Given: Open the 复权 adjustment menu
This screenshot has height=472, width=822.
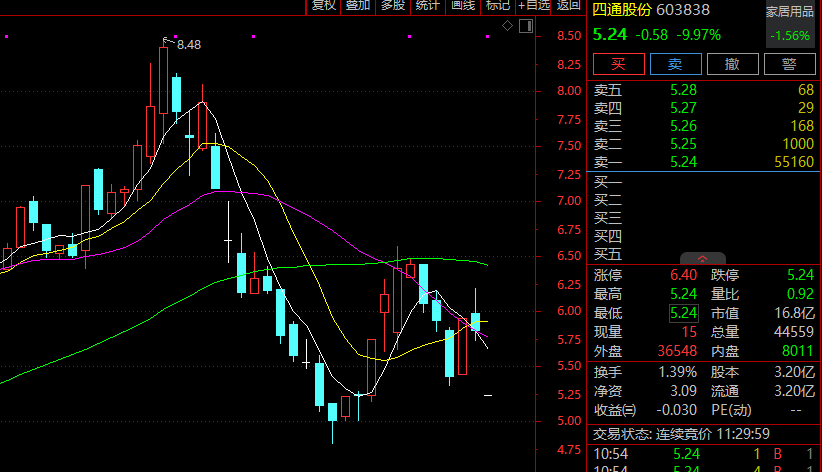Looking at the screenshot, I should 322,5.
